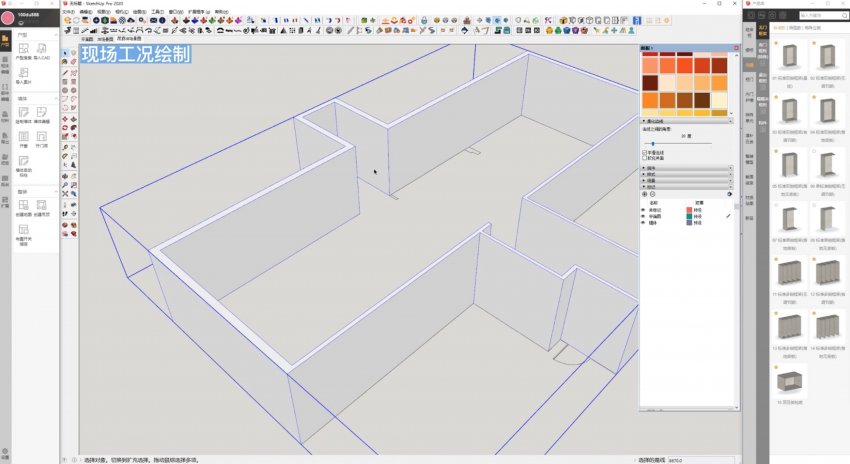The height and width of the screenshot is (464, 850).
Task: Collapse the 图块 section in left panel
Action: coord(55,192)
